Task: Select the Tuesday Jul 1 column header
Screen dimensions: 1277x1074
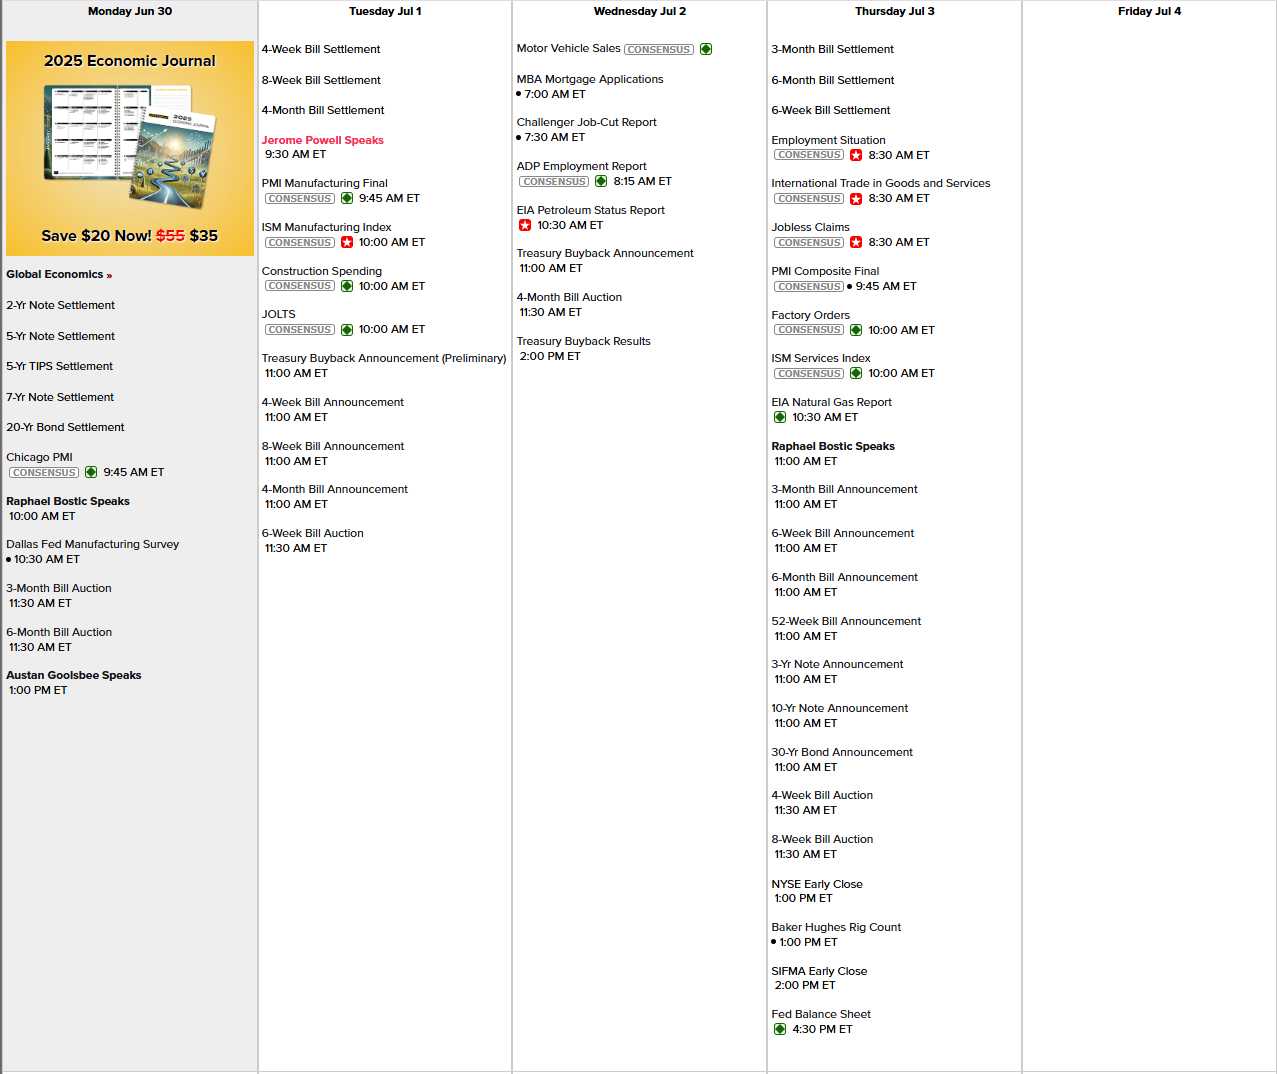Action: point(385,11)
